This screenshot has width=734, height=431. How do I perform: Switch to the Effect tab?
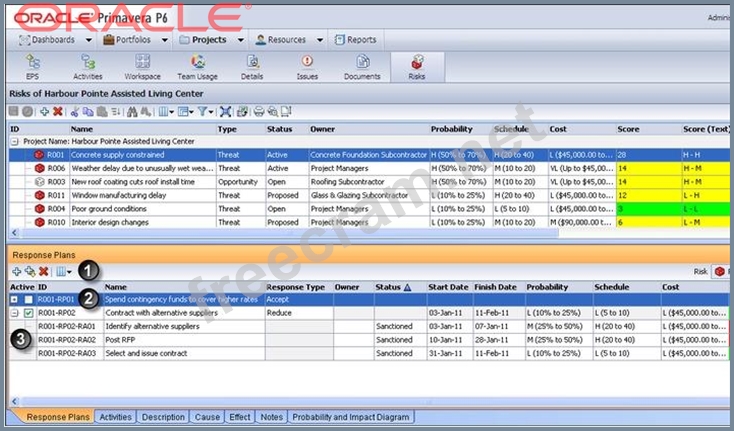240,416
